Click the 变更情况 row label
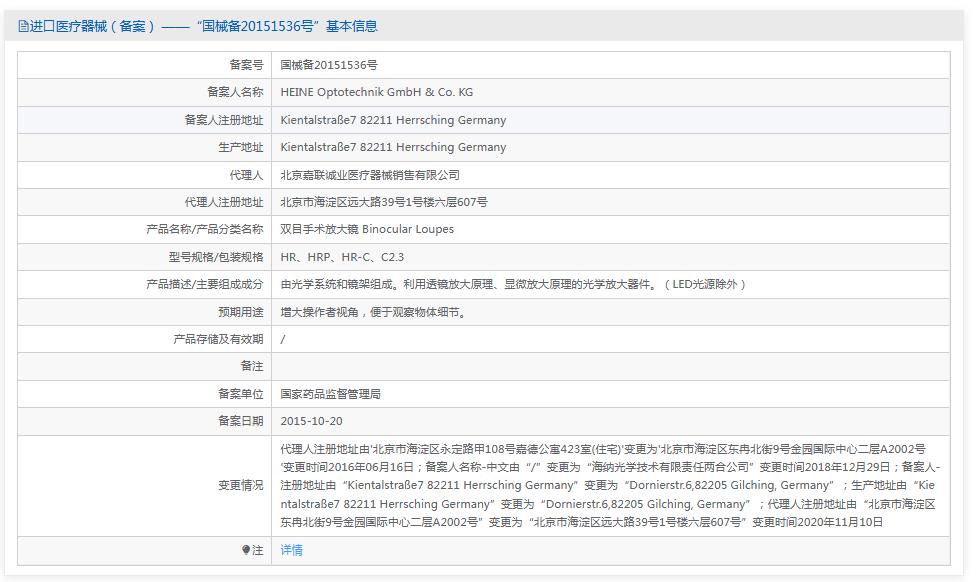 click(x=240, y=486)
